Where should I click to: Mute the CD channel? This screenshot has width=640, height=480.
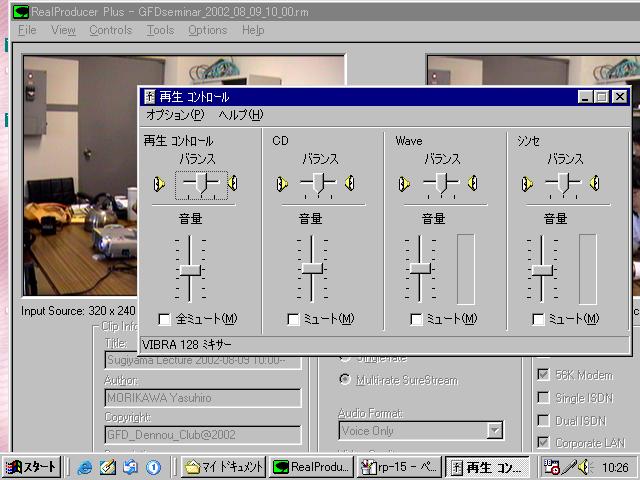[x=293, y=319]
